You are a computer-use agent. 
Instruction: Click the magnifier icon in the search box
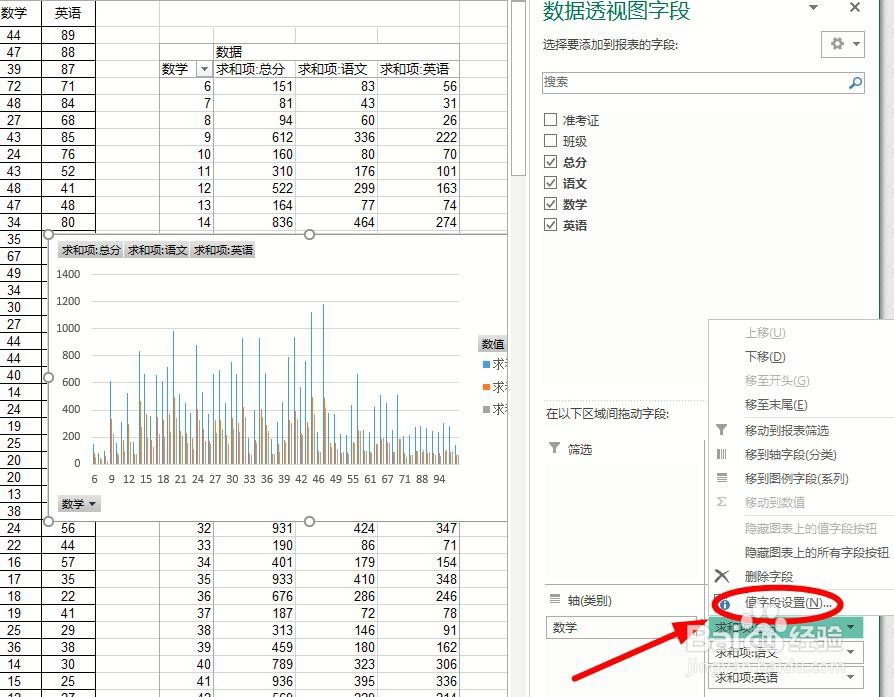pyautogui.click(x=857, y=82)
